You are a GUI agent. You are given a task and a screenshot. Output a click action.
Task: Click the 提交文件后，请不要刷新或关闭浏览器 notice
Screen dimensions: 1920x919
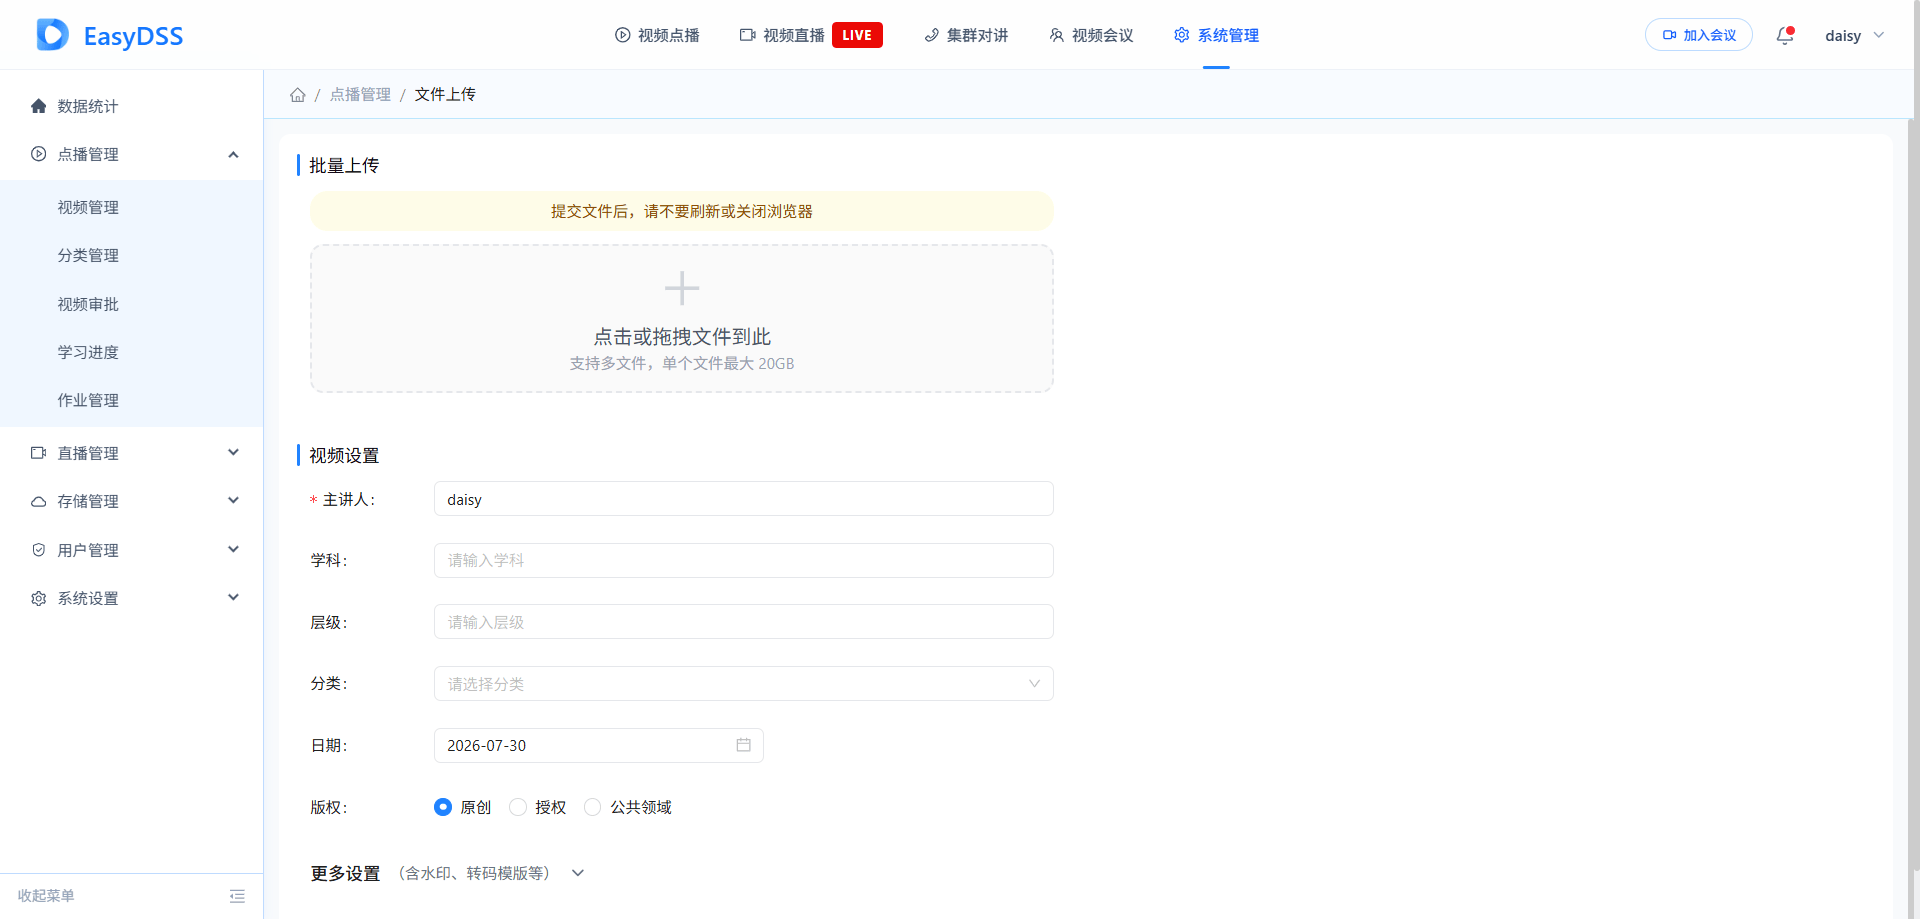point(682,211)
